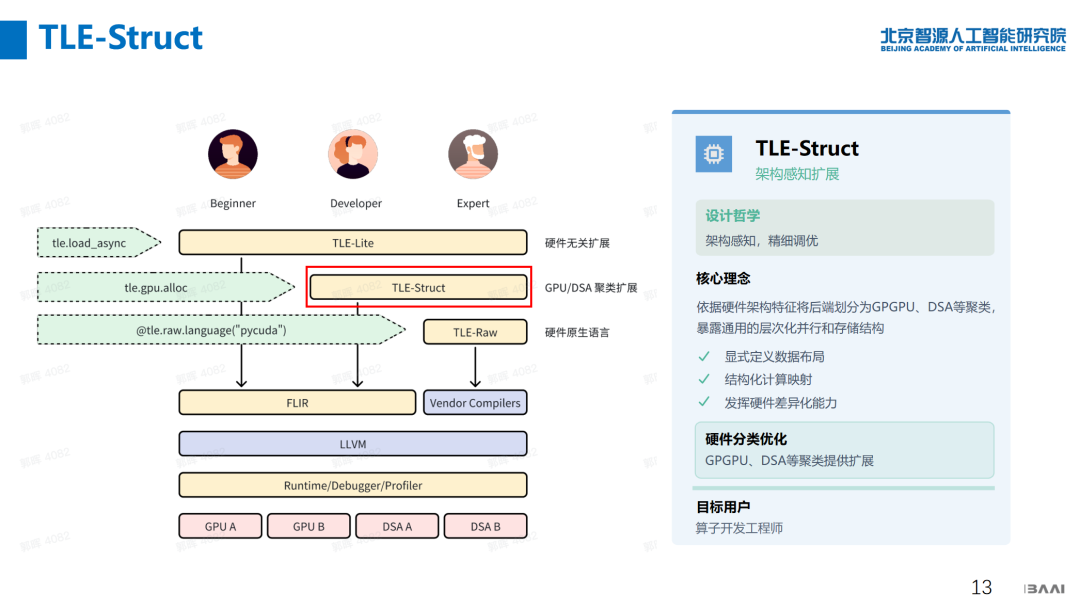Click the Beginner label text
1080x608 pixels.
(233, 203)
